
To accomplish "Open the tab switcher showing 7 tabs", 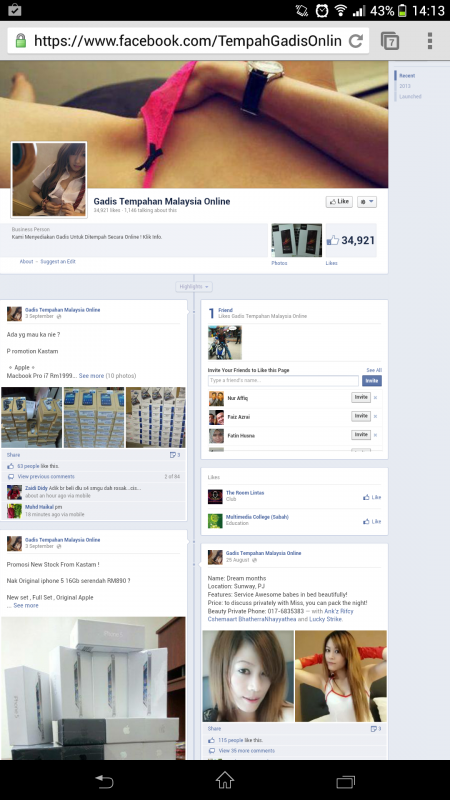I will 390,41.
